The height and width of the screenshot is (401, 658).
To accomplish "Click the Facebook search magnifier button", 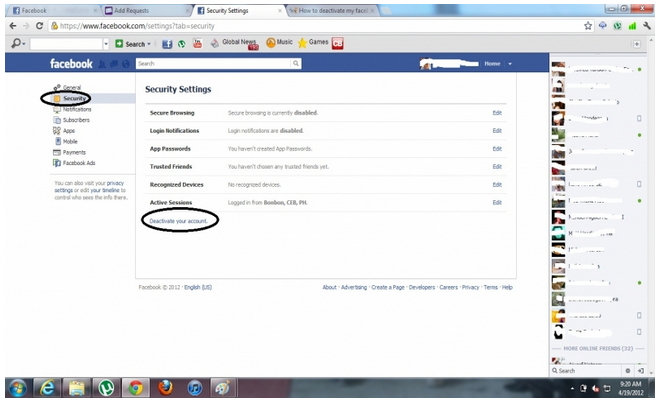I will tap(296, 63).
